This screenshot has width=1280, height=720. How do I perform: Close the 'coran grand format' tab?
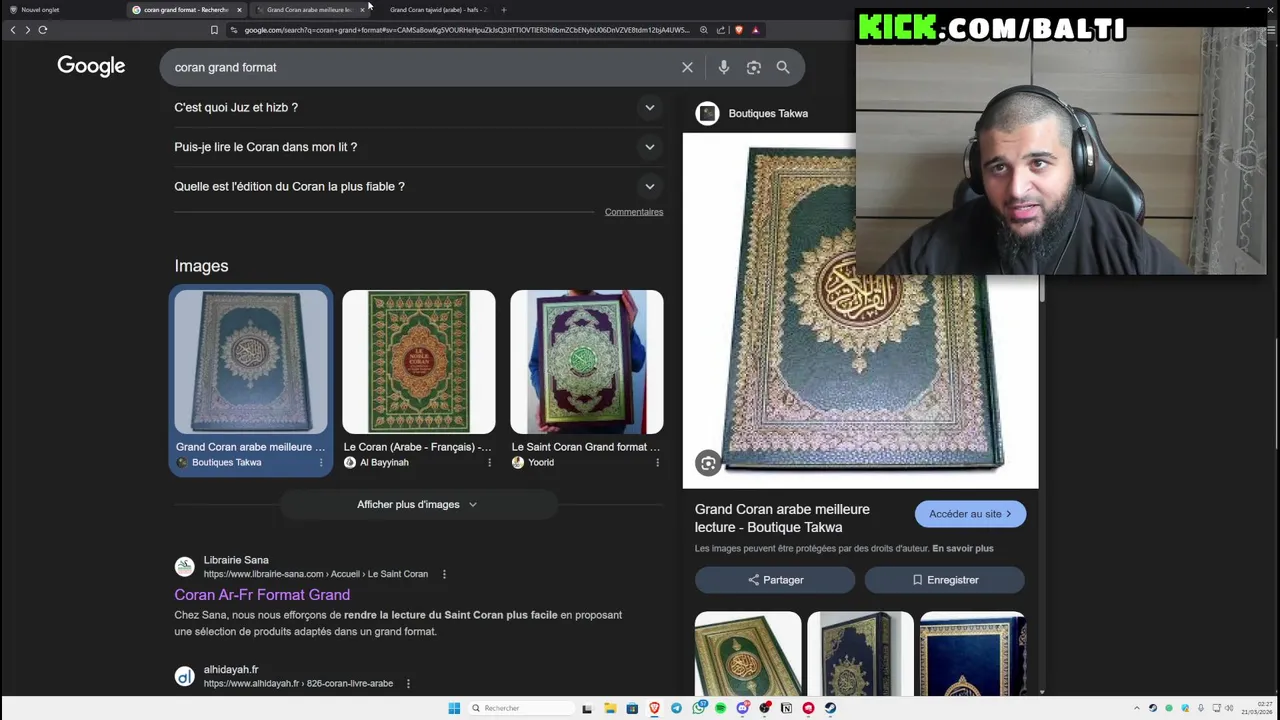click(239, 10)
